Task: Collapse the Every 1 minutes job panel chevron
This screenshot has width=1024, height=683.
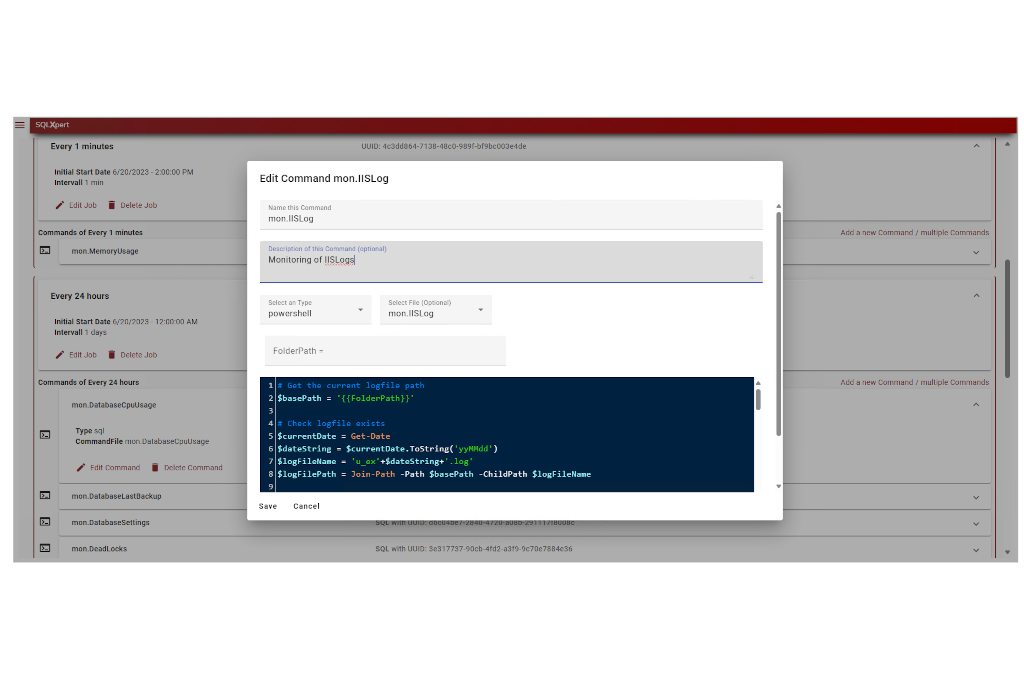Action: 976,146
